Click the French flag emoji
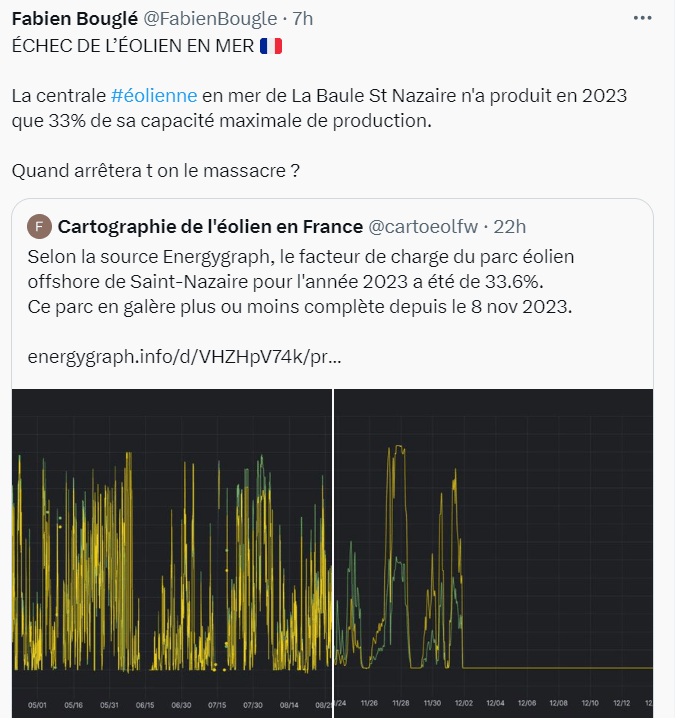 coord(271,46)
